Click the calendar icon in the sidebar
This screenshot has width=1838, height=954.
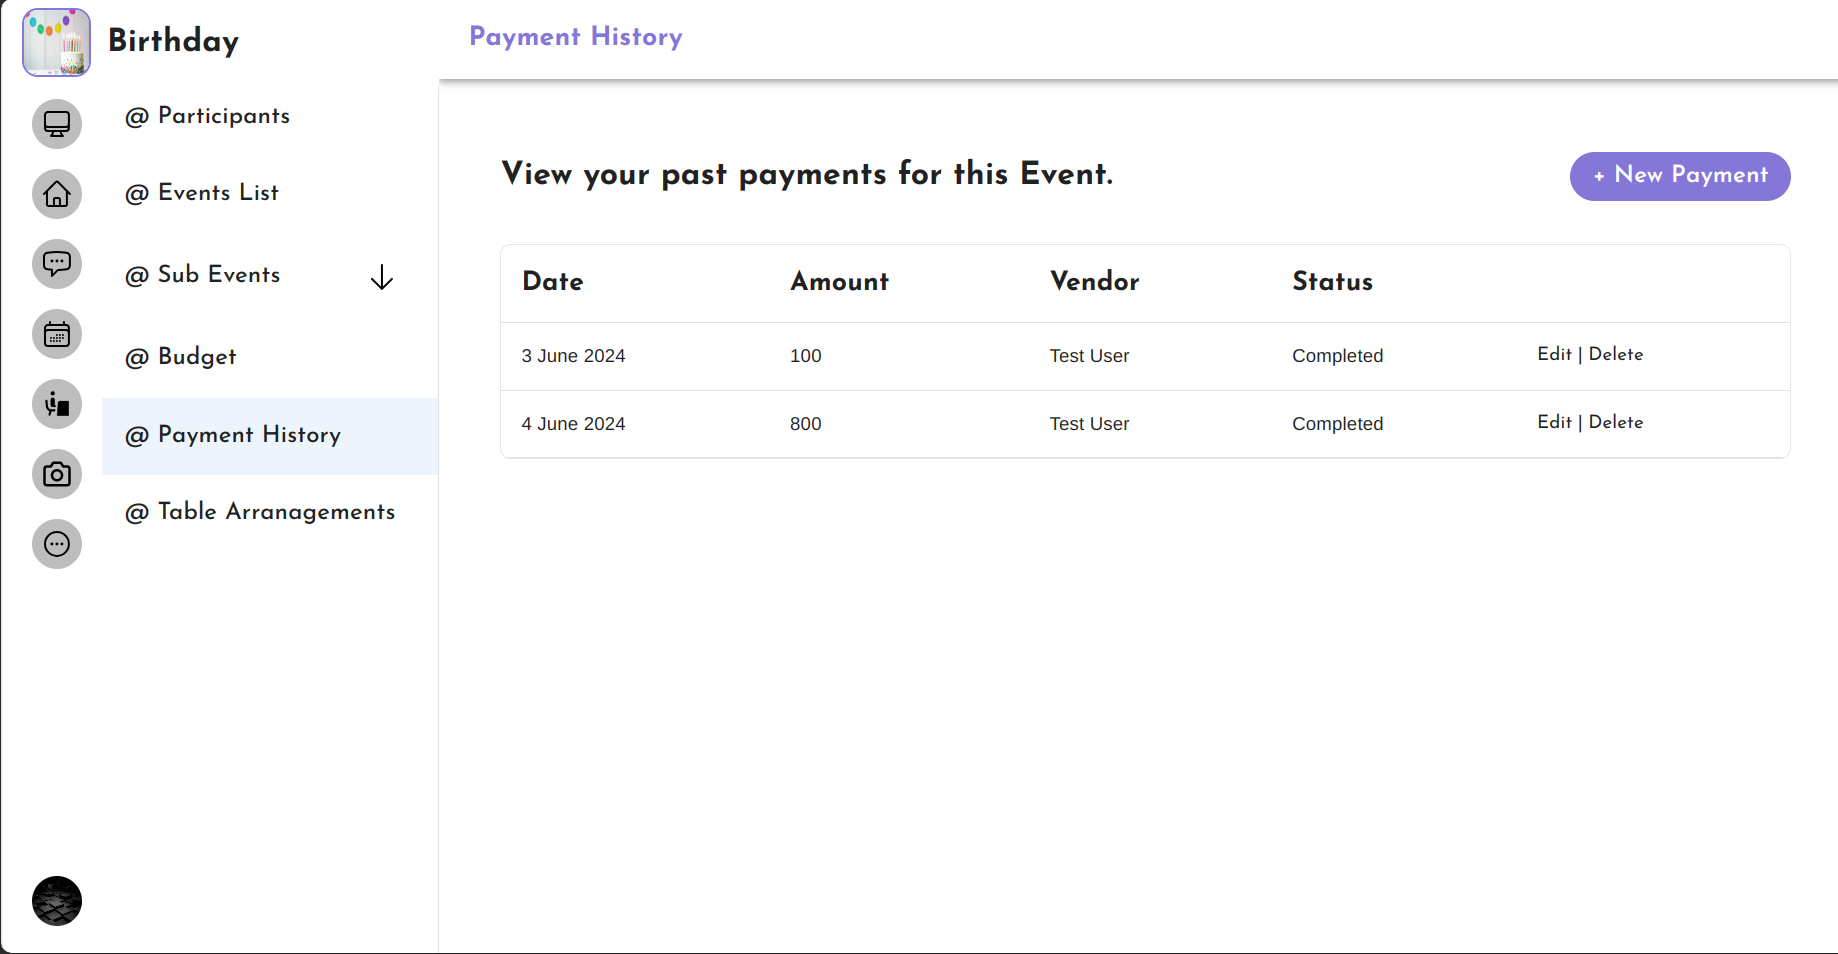(57, 334)
